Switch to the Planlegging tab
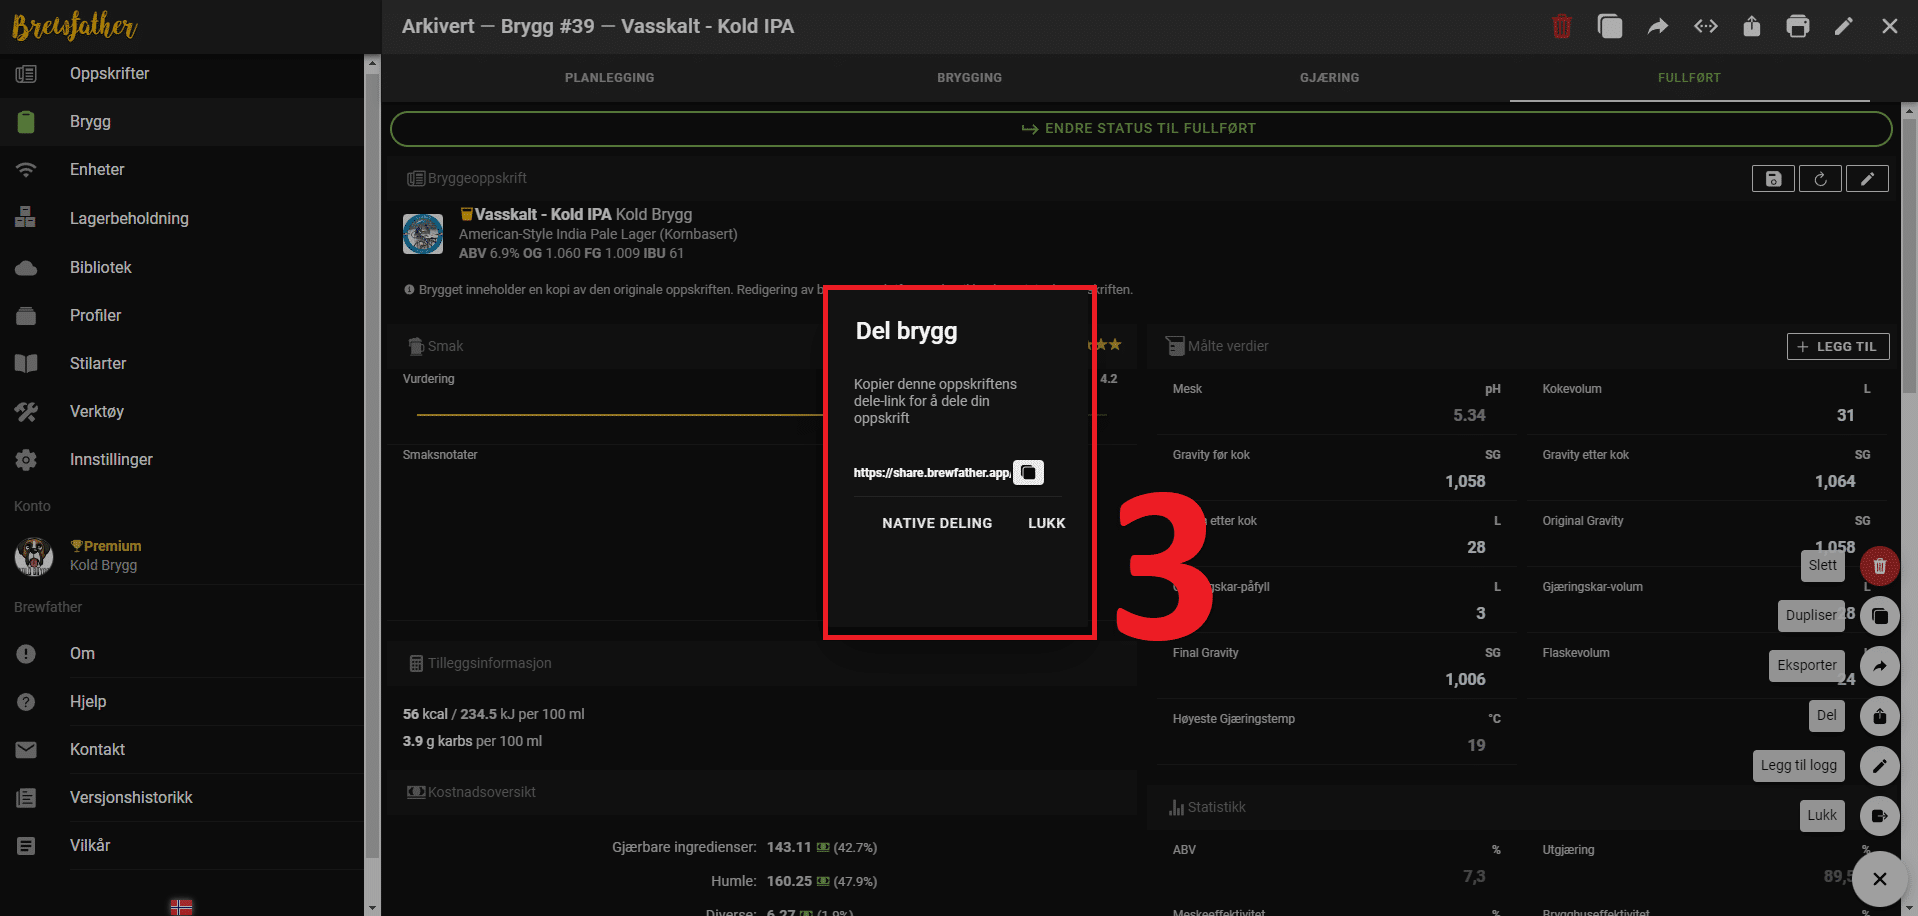The height and width of the screenshot is (916, 1918). (609, 78)
